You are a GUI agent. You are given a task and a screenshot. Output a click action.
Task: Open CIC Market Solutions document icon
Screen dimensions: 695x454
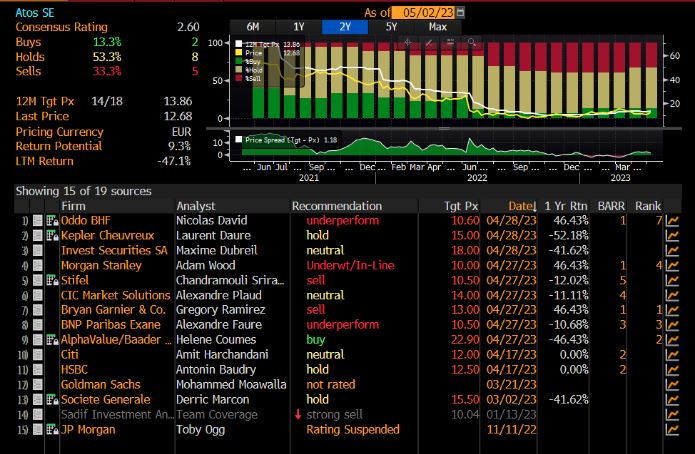click(38, 295)
